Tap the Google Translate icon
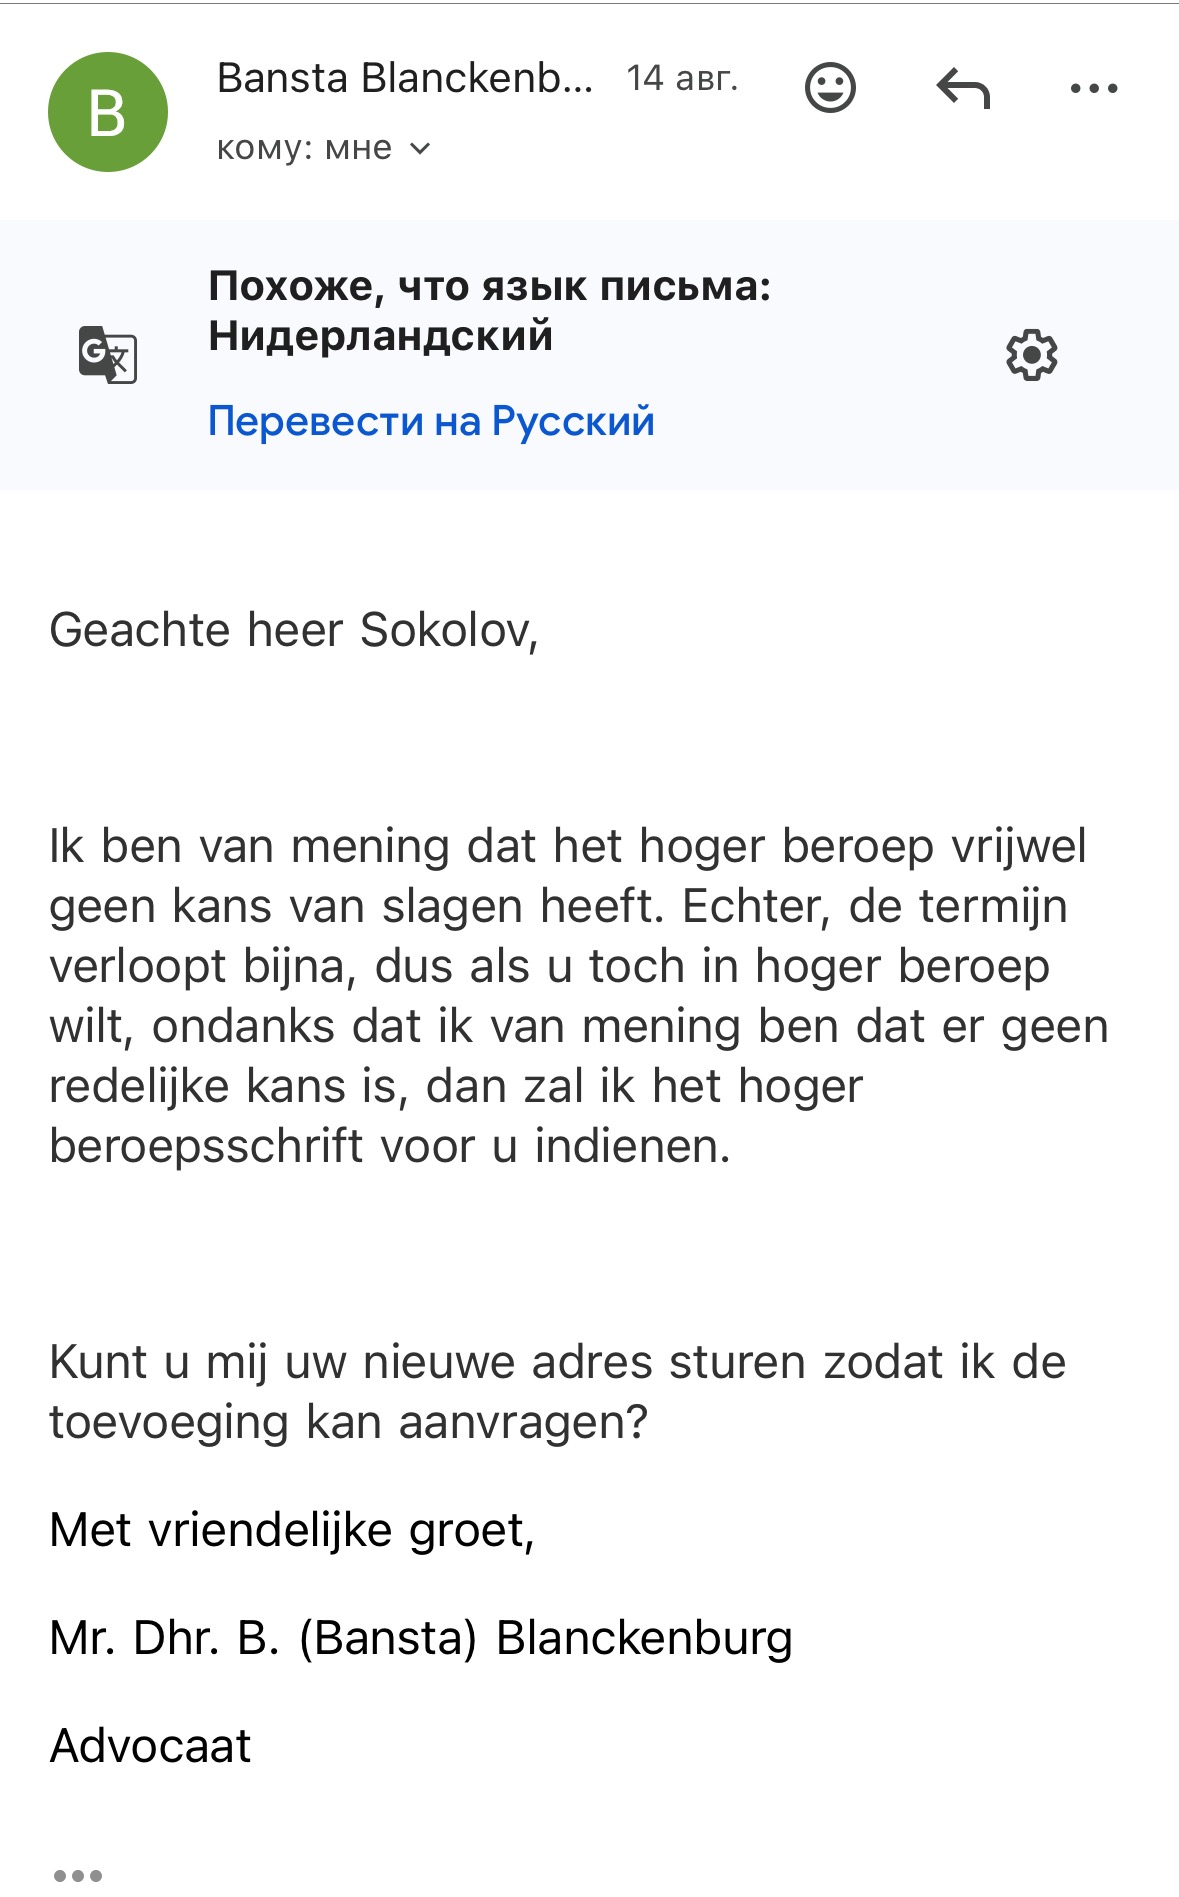This screenshot has width=1179, height=1897. [108, 354]
